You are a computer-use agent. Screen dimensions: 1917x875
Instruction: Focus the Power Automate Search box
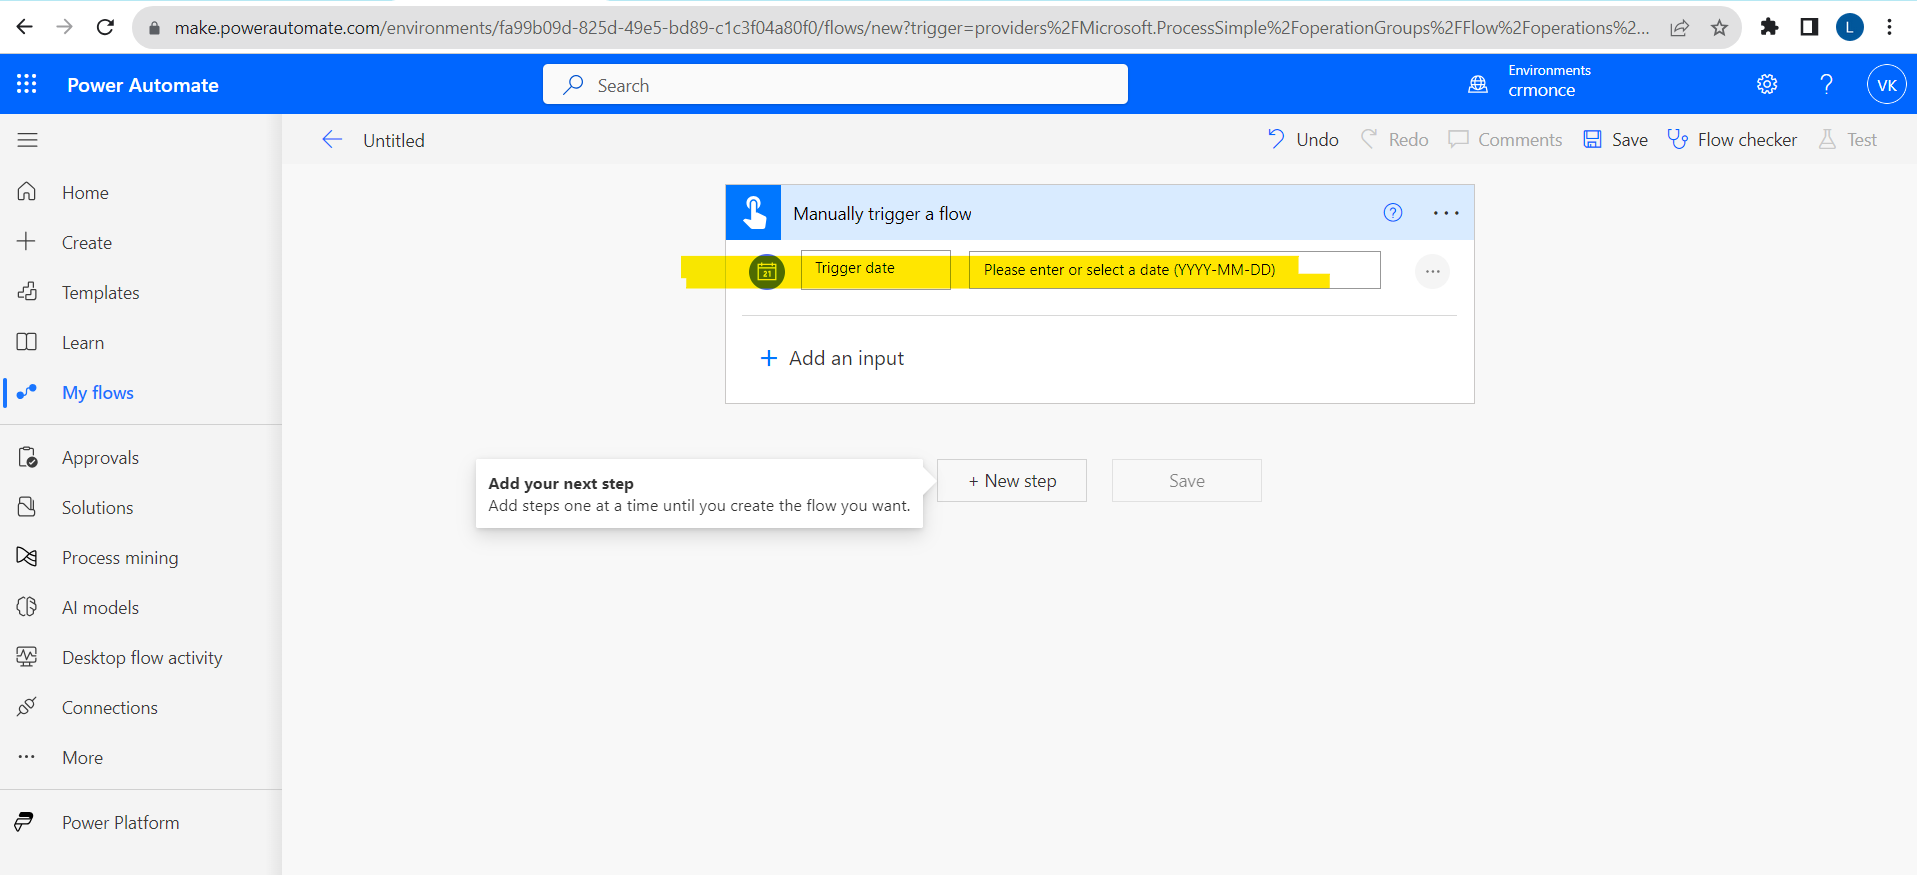click(x=835, y=84)
